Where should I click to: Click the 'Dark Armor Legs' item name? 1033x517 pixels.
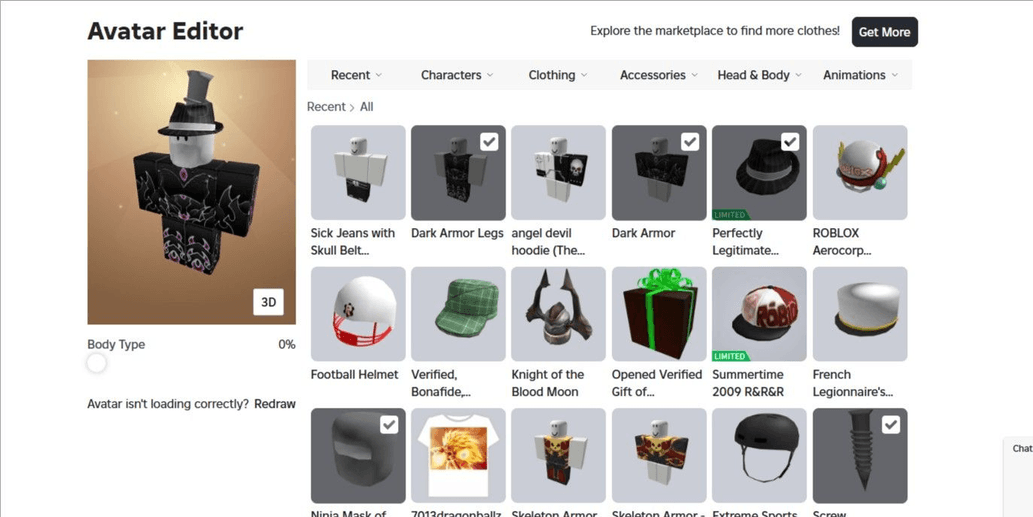(457, 233)
